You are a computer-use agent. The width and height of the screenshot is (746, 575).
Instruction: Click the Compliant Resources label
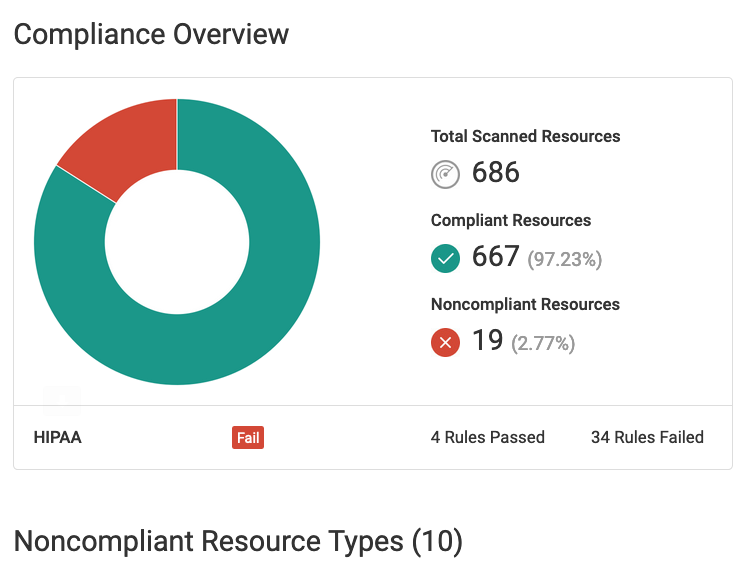pos(511,221)
